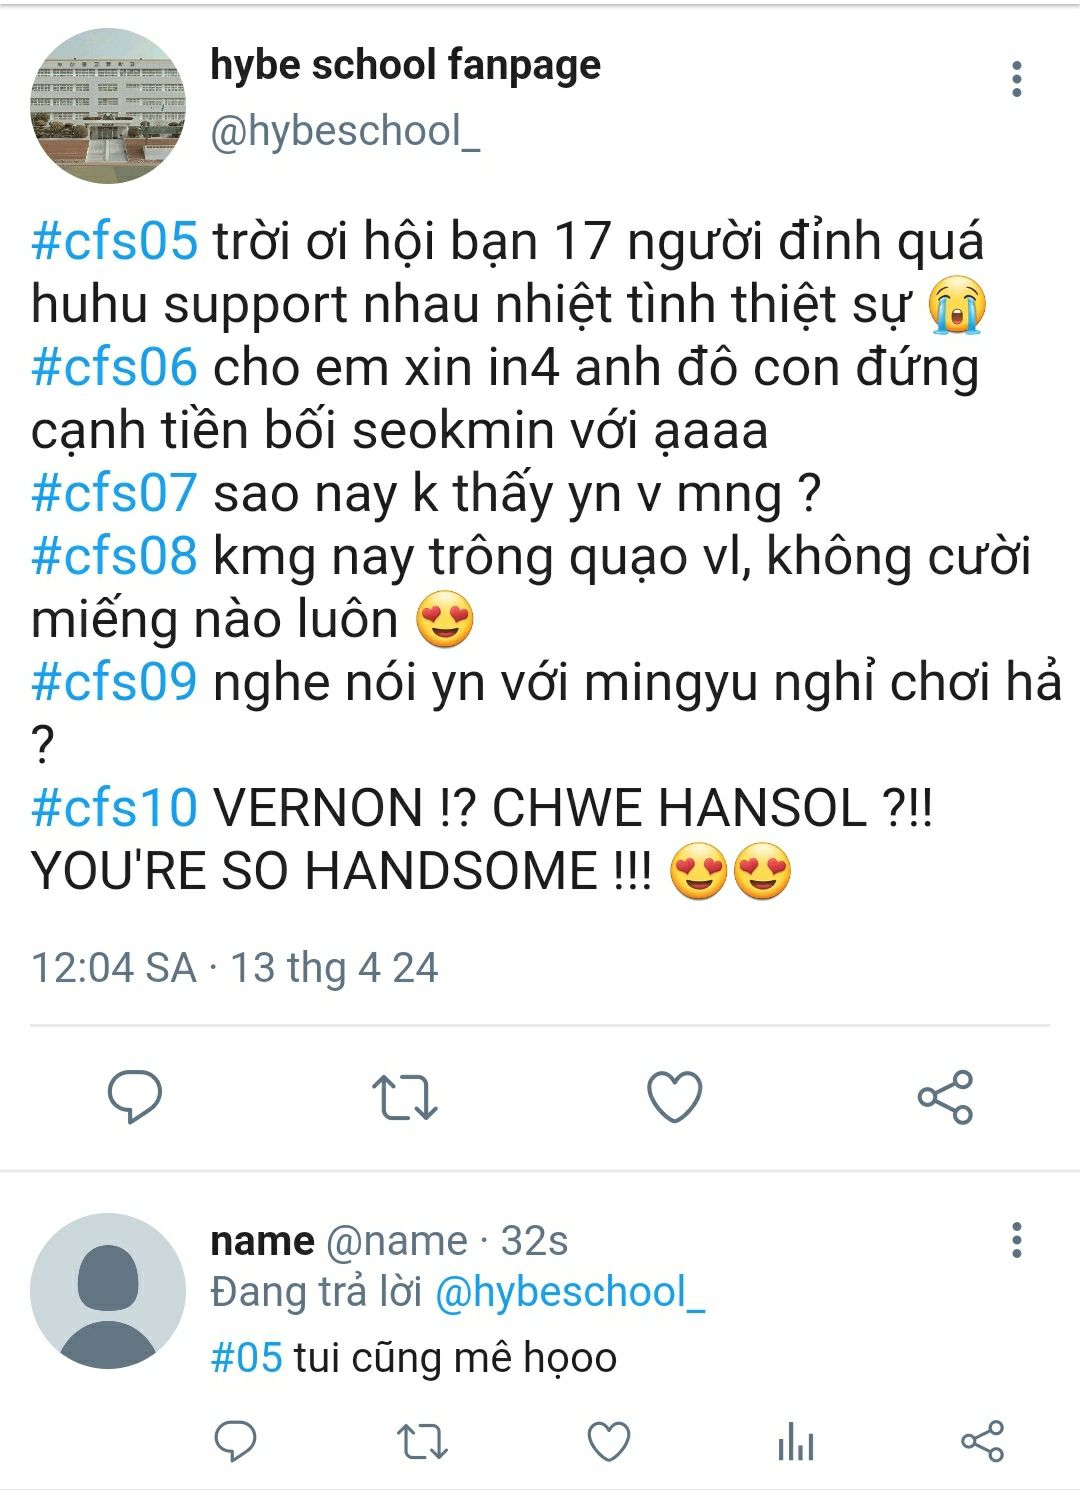The image size is (1080, 1490).
Task: Open the #cfs10 hashtag
Action: [114, 808]
